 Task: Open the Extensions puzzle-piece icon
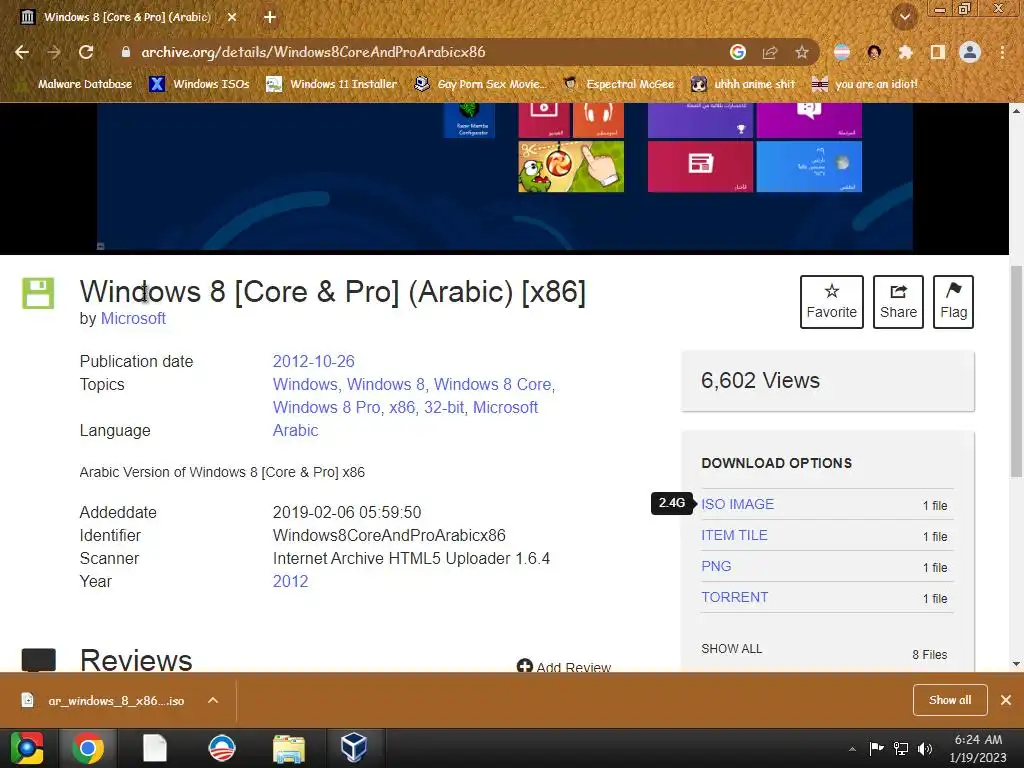coord(905,52)
